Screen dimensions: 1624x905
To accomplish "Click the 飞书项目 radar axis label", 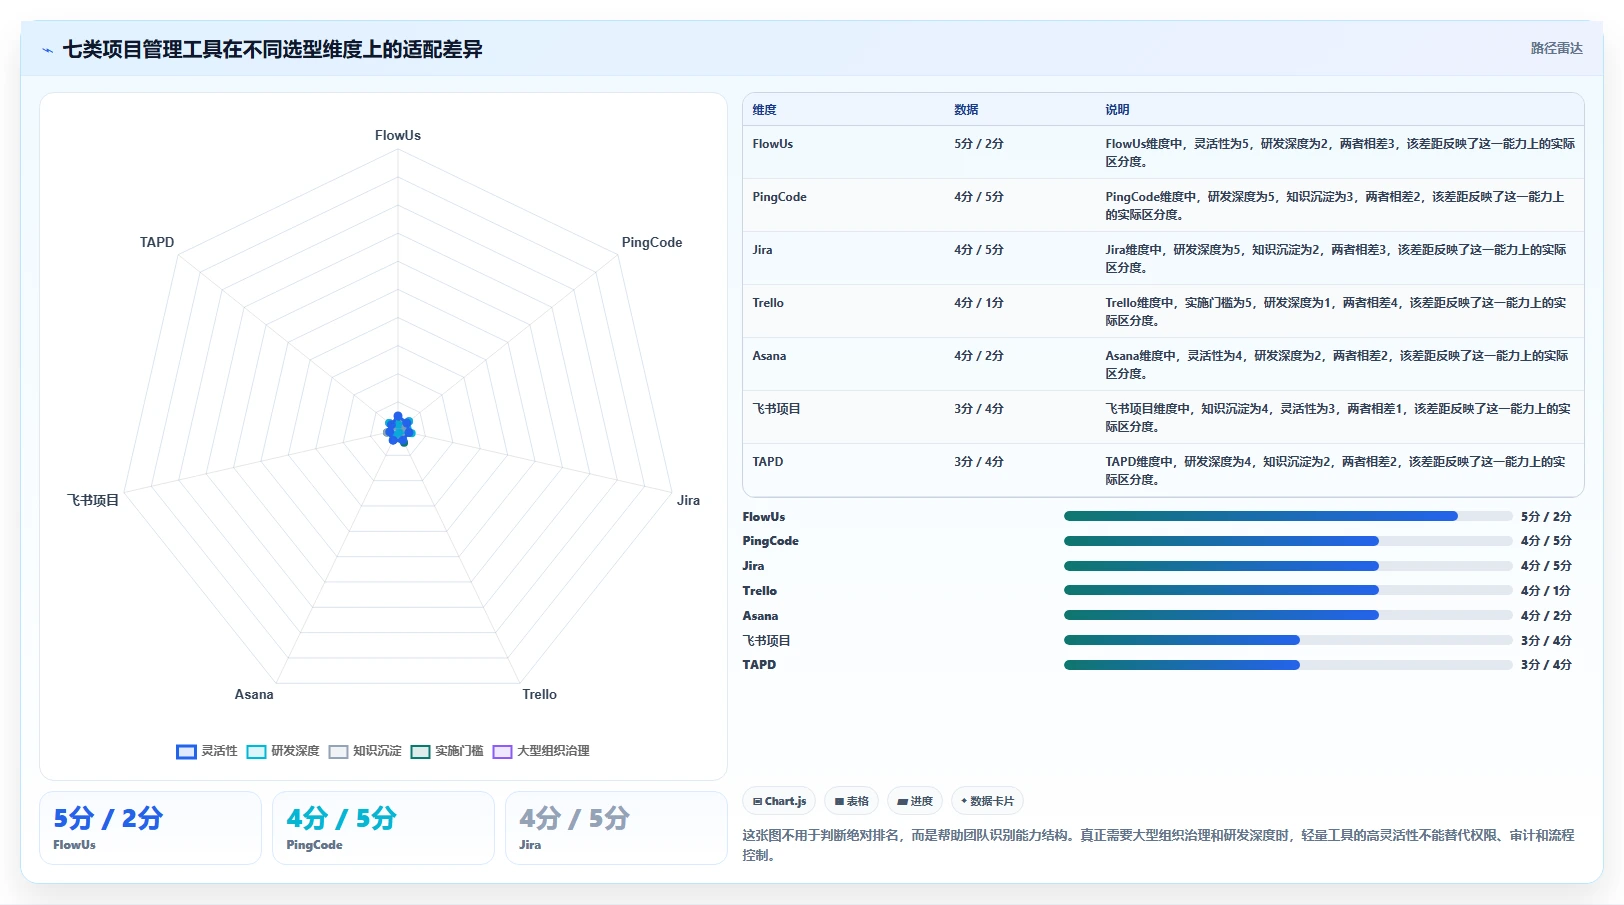I will (x=93, y=500).
